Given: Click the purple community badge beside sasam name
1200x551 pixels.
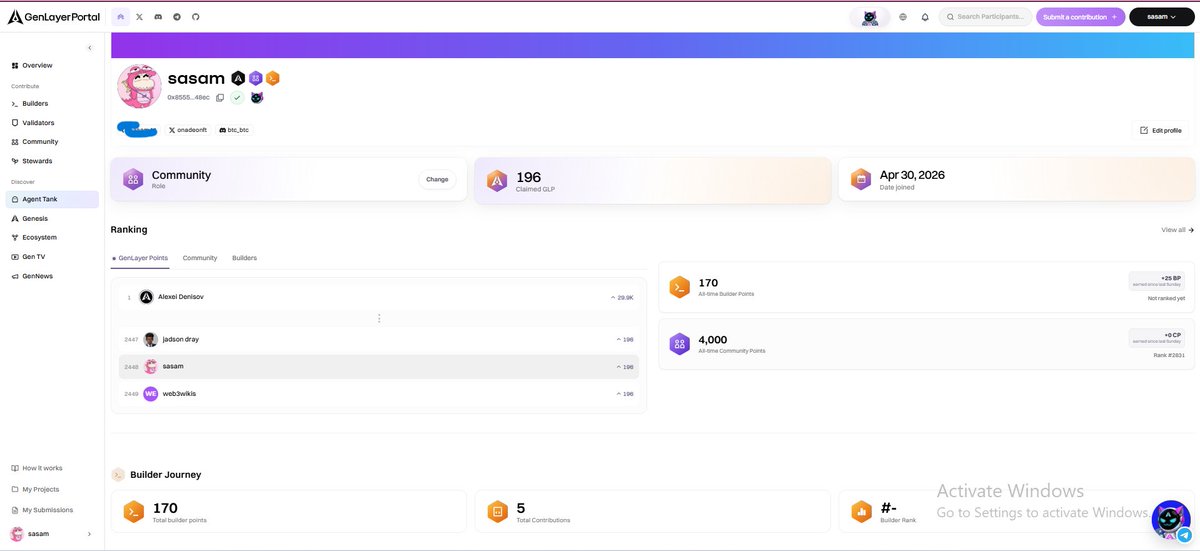Looking at the screenshot, I should point(256,78).
